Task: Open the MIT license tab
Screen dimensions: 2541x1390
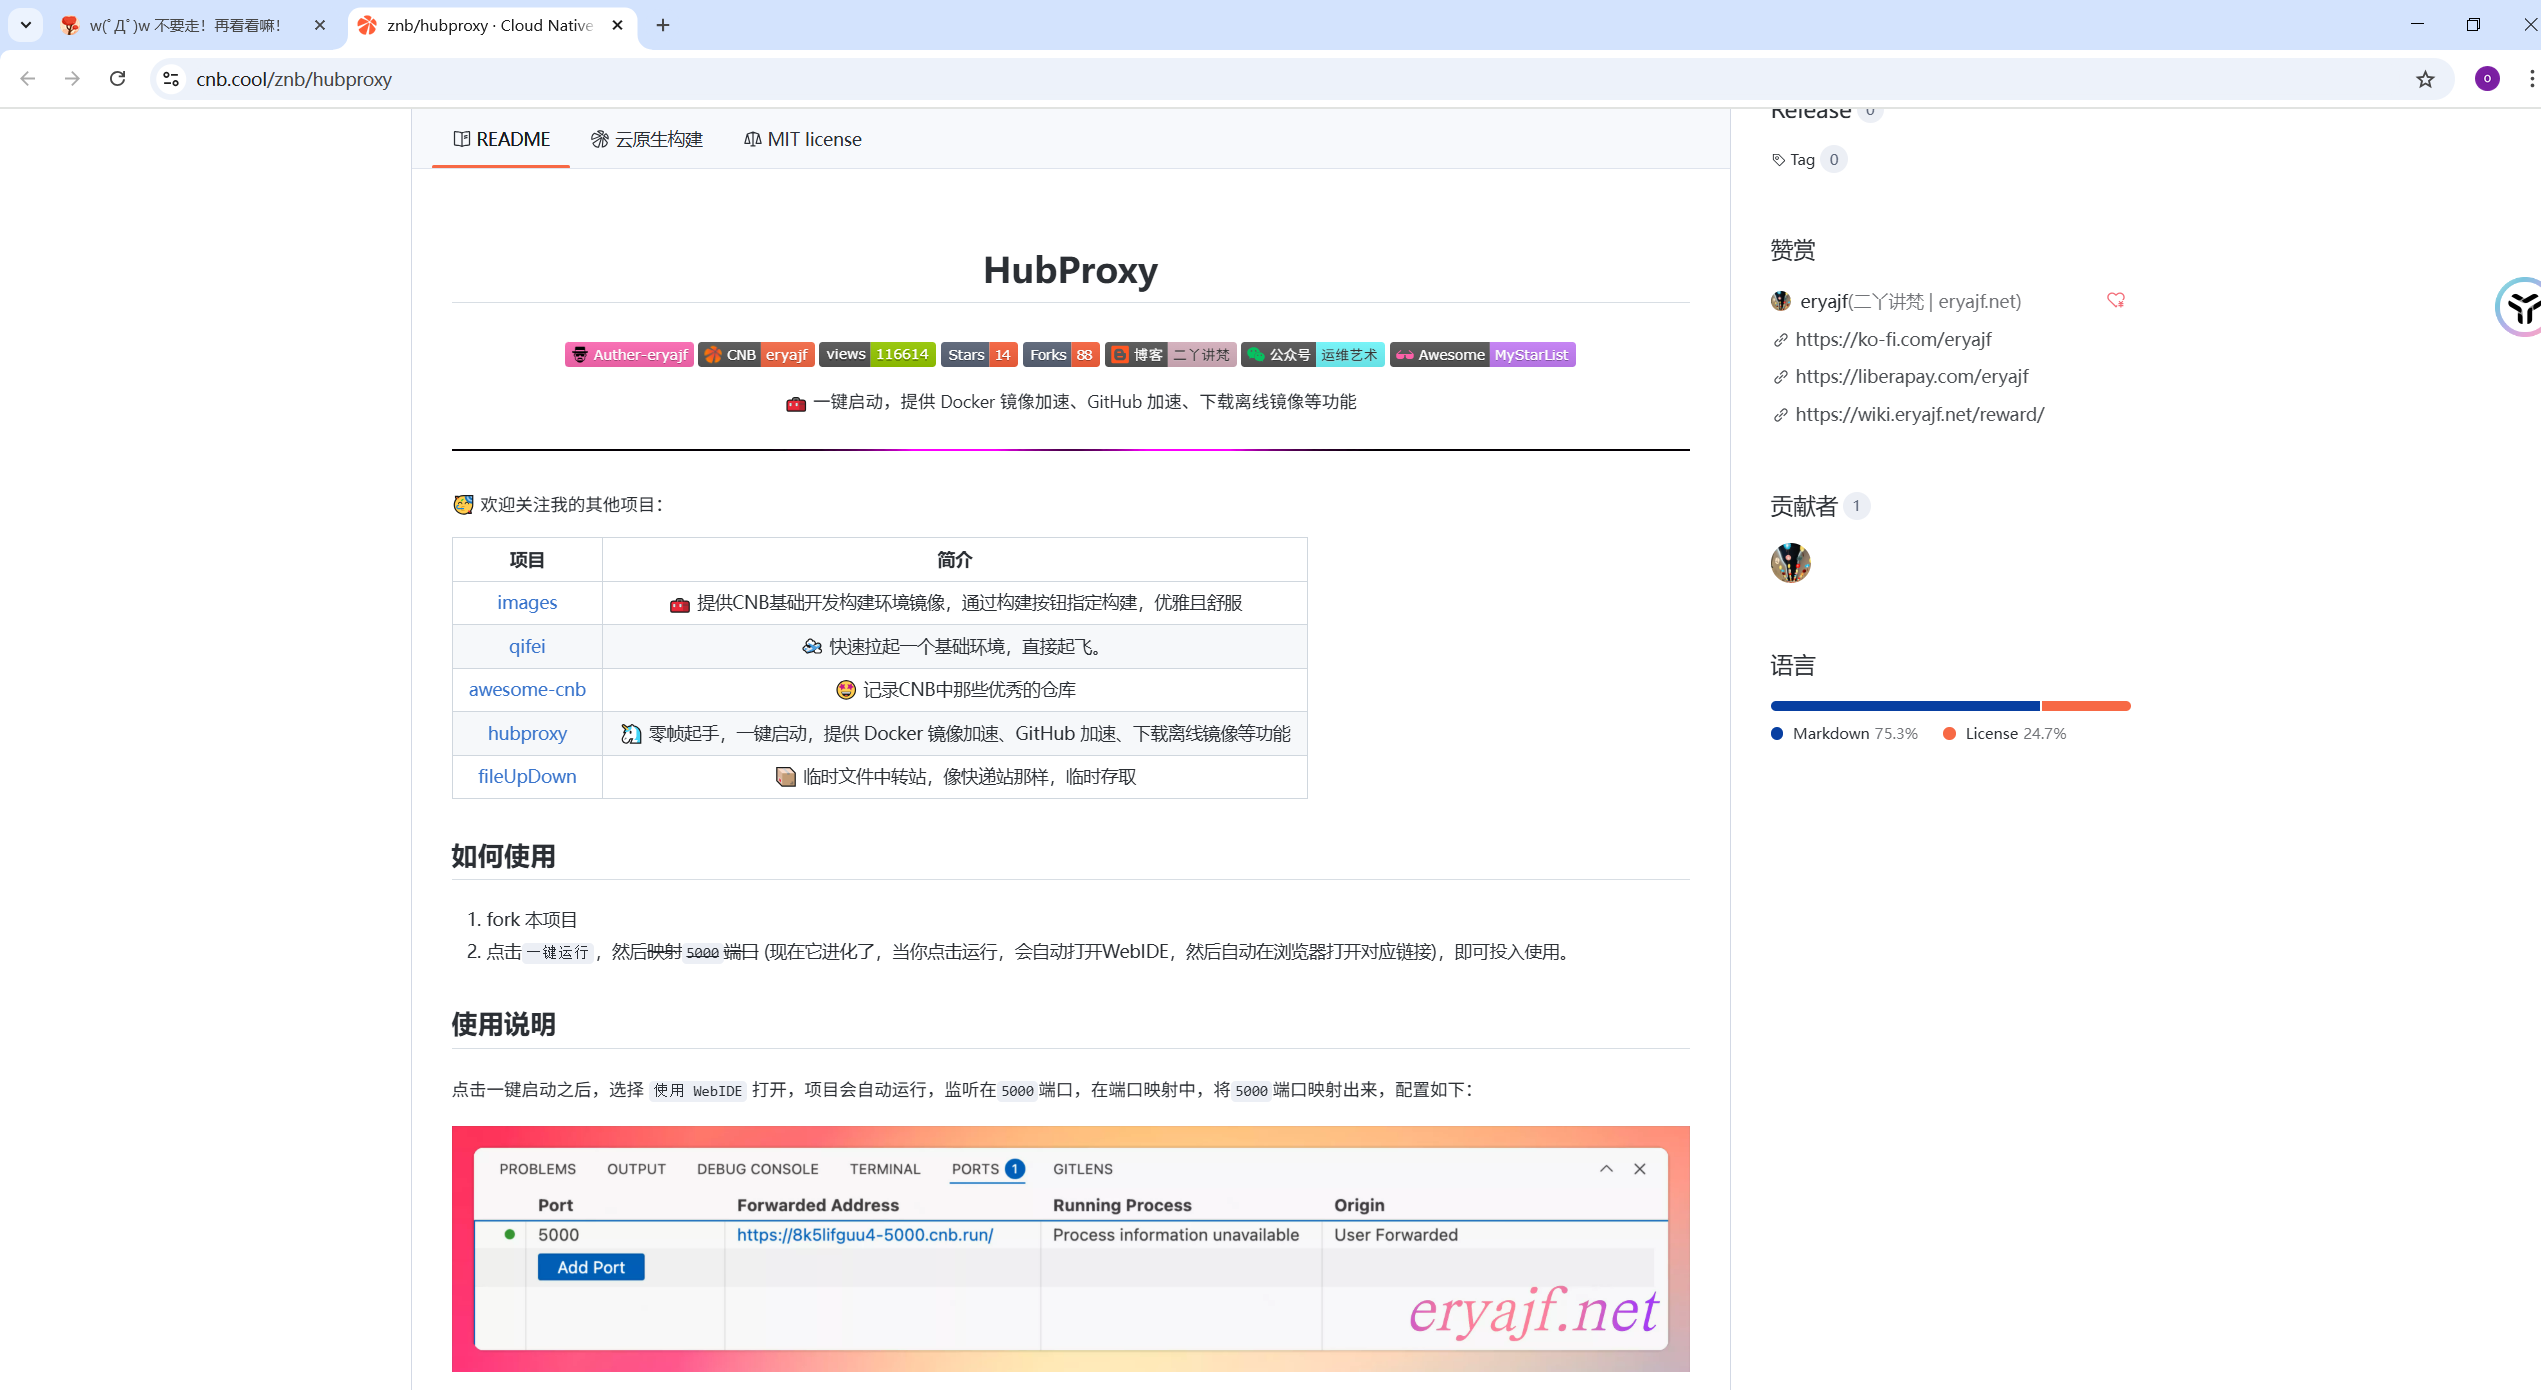Action: pyautogui.click(x=802, y=139)
